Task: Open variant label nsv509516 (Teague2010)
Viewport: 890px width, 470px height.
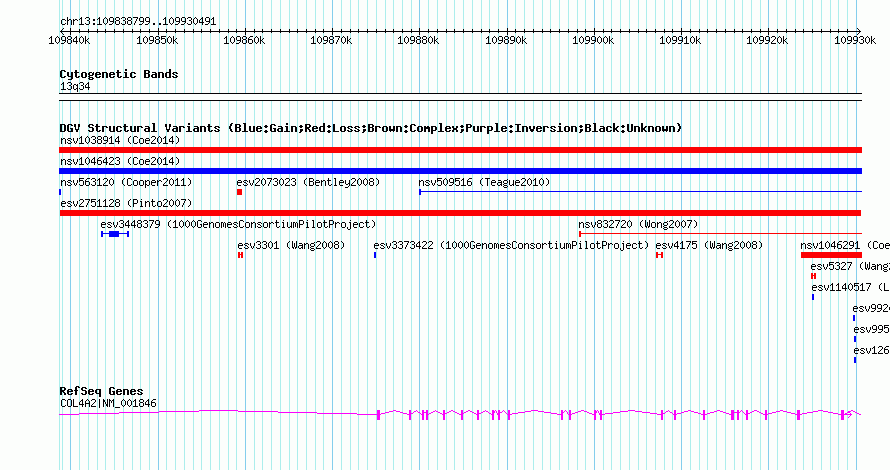Action: [x=484, y=182]
